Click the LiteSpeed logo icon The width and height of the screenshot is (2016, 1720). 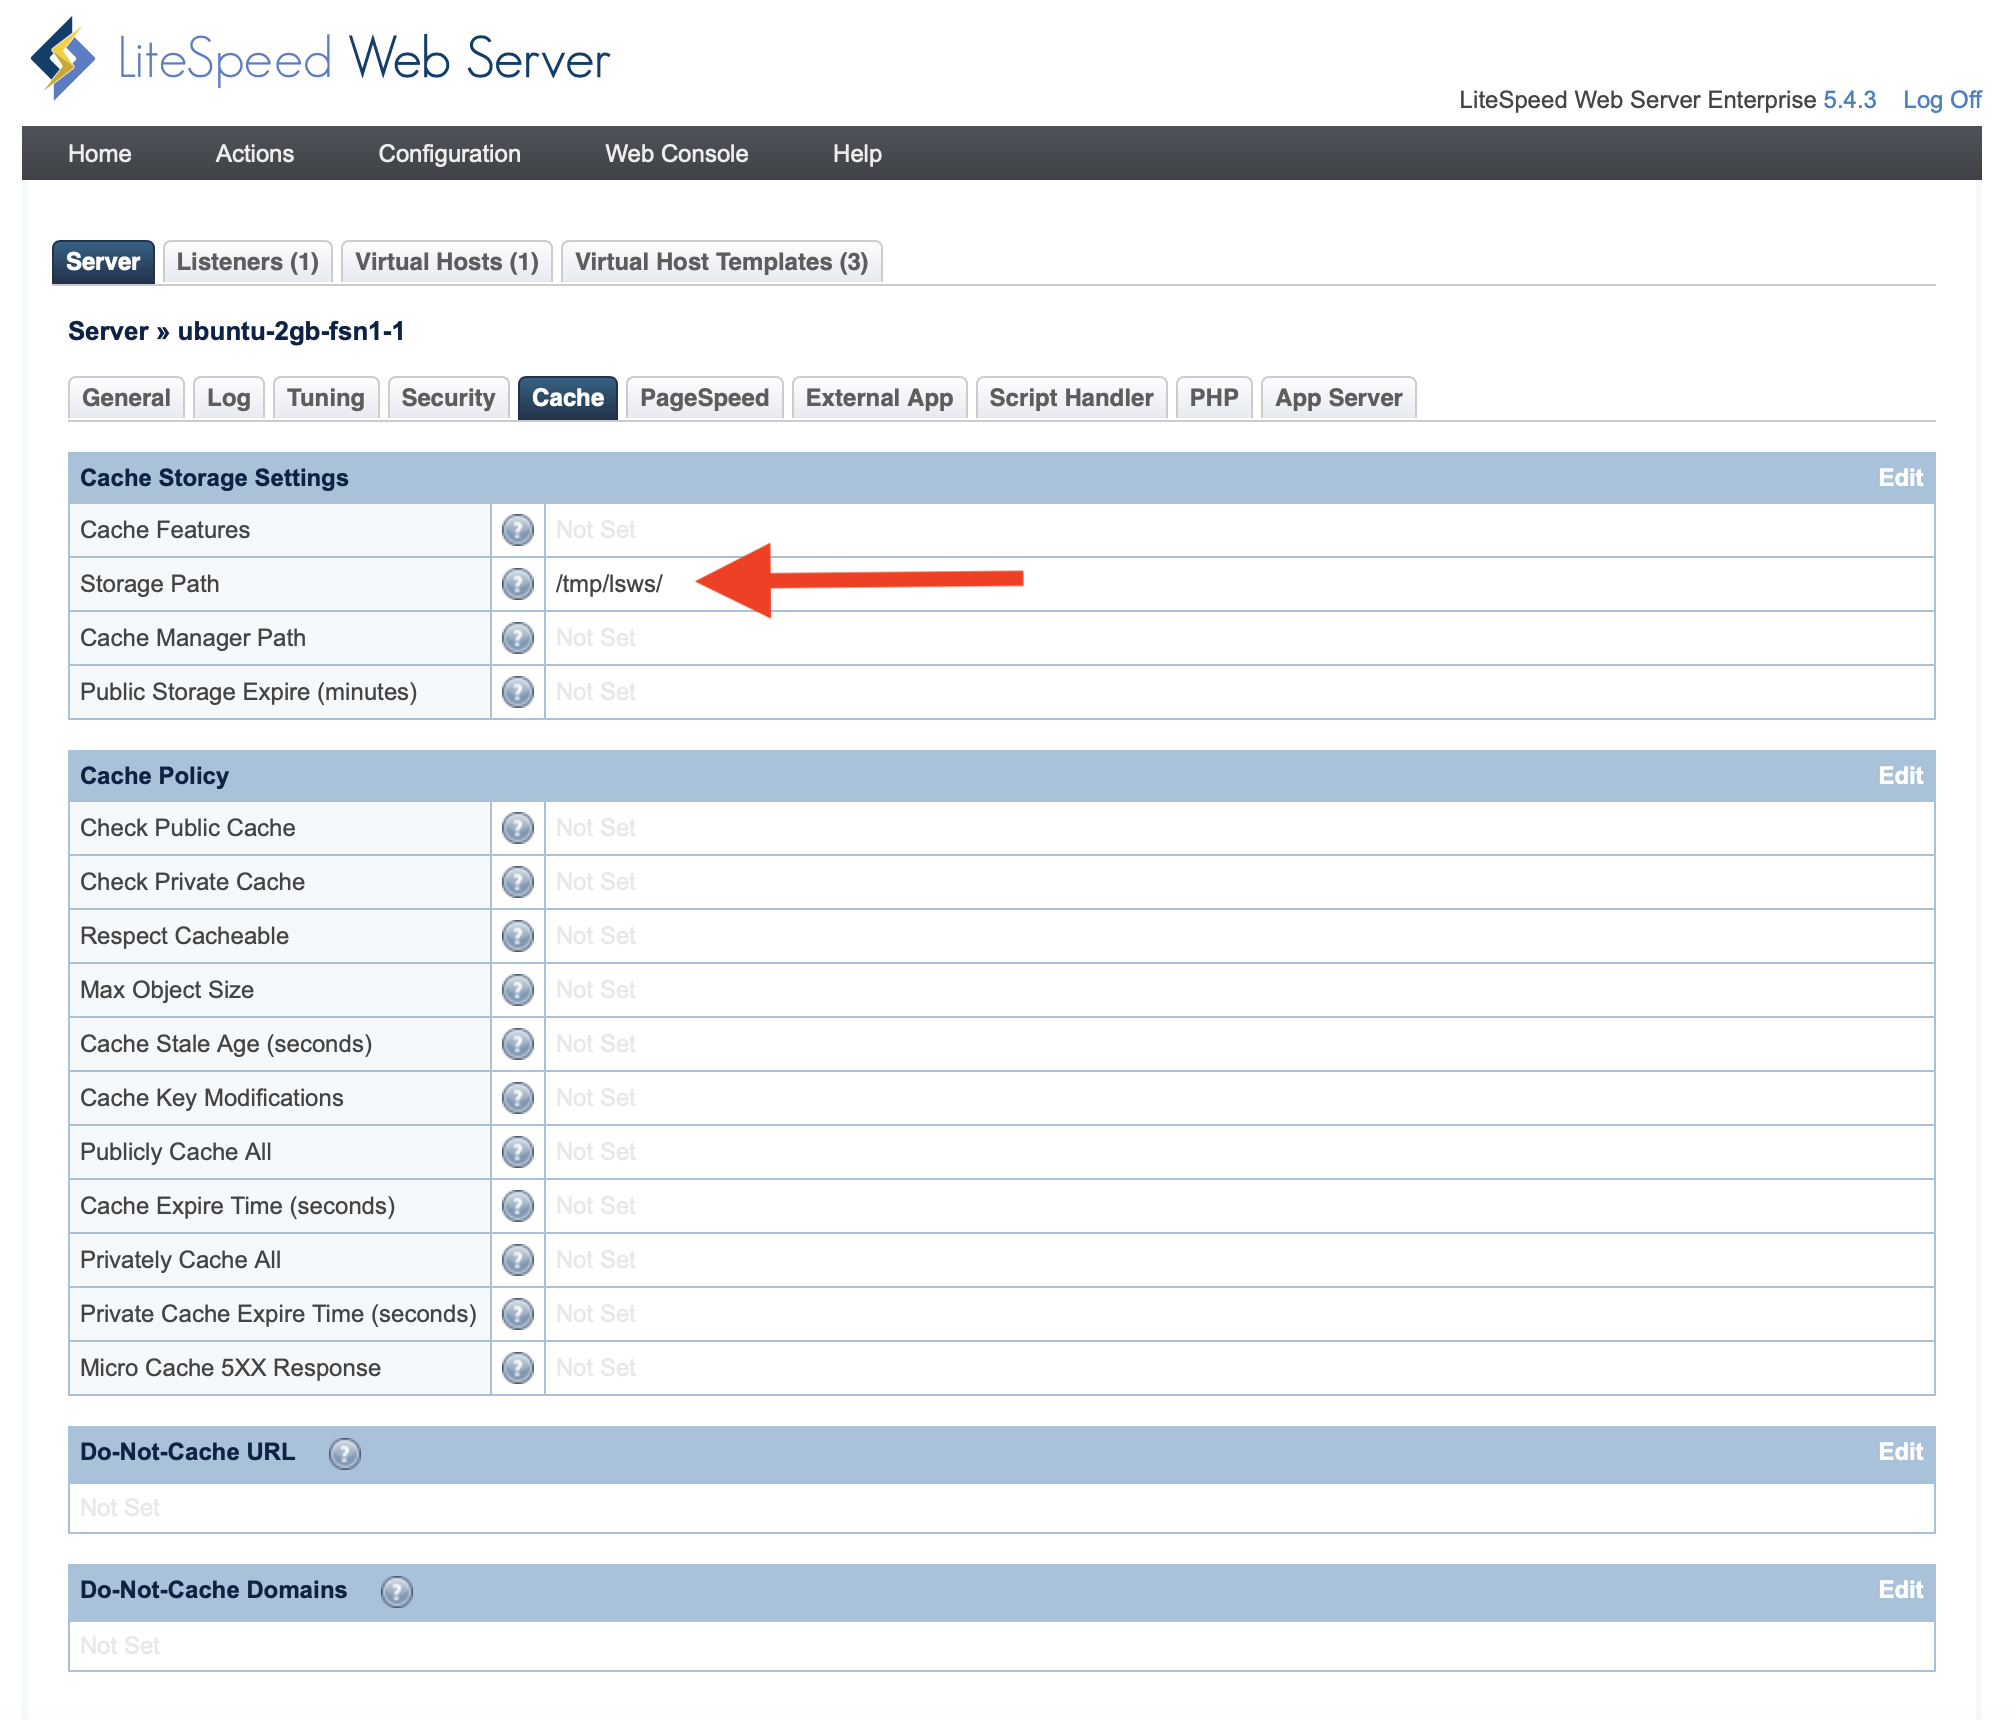click(62, 58)
